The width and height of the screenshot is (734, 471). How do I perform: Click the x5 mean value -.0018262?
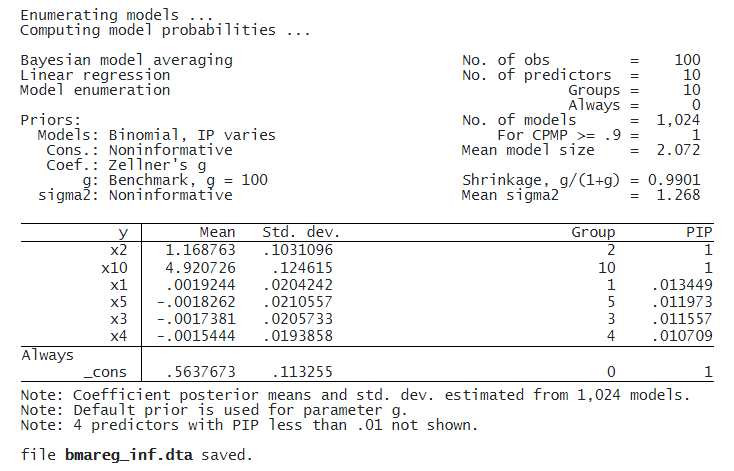click(196, 302)
